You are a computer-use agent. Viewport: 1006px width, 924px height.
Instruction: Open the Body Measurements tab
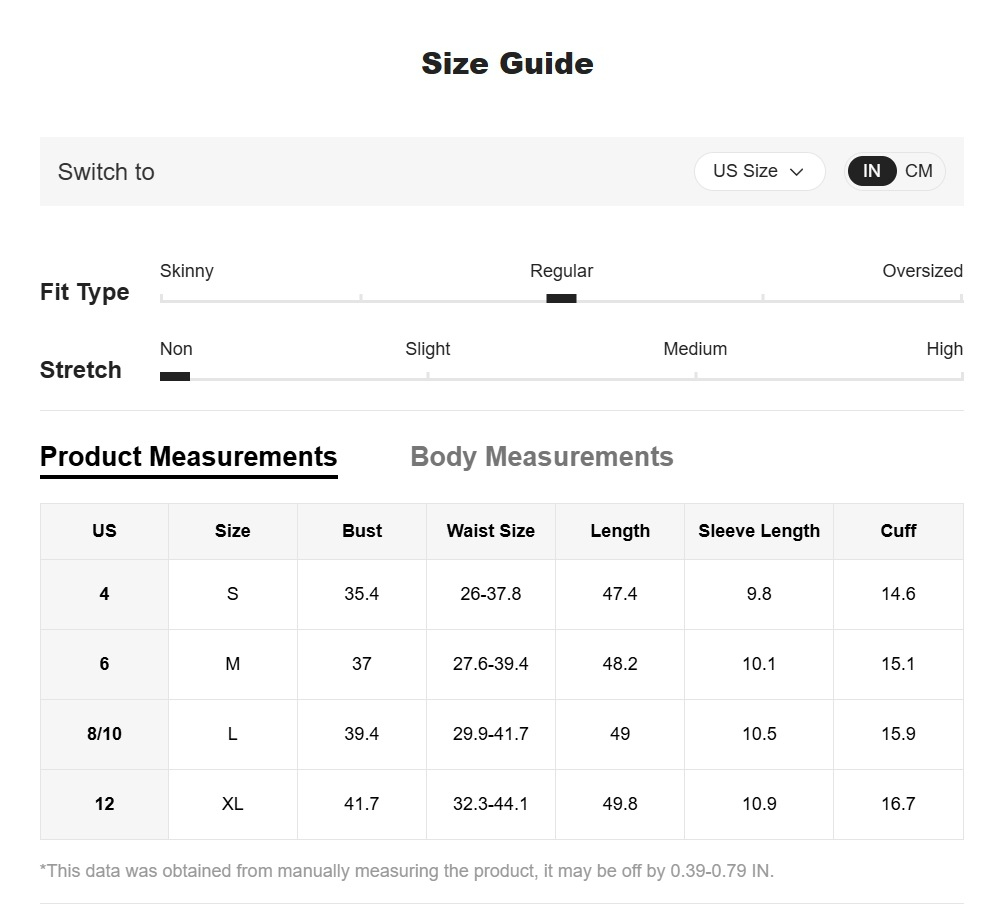(x=541, y=458)
